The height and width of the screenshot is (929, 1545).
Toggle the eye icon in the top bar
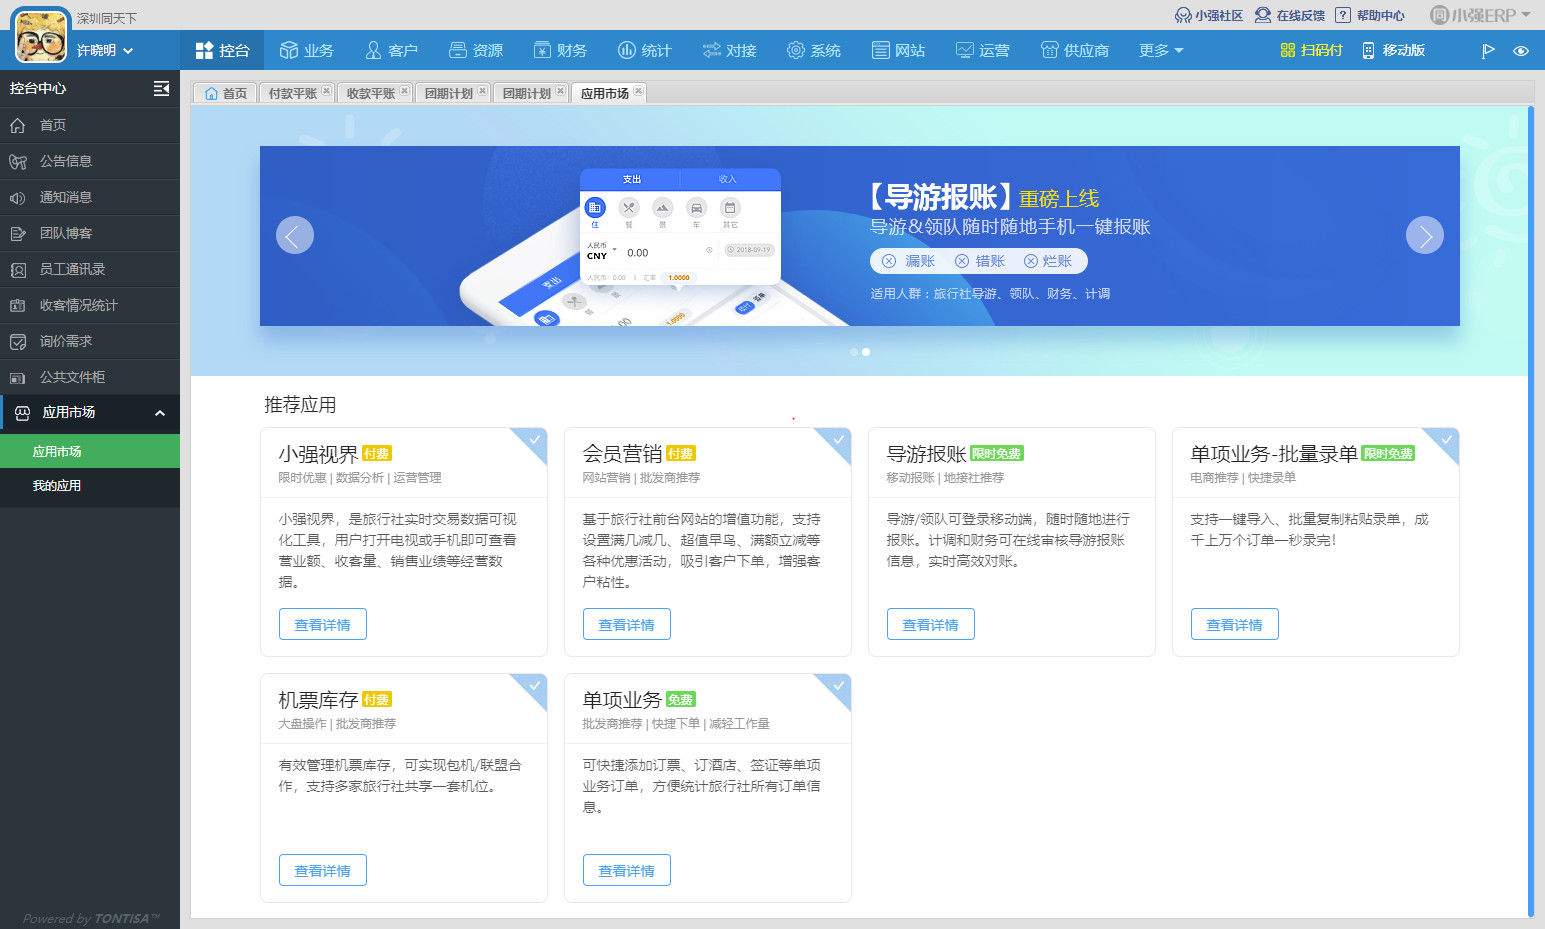(x=1523, y=49)
